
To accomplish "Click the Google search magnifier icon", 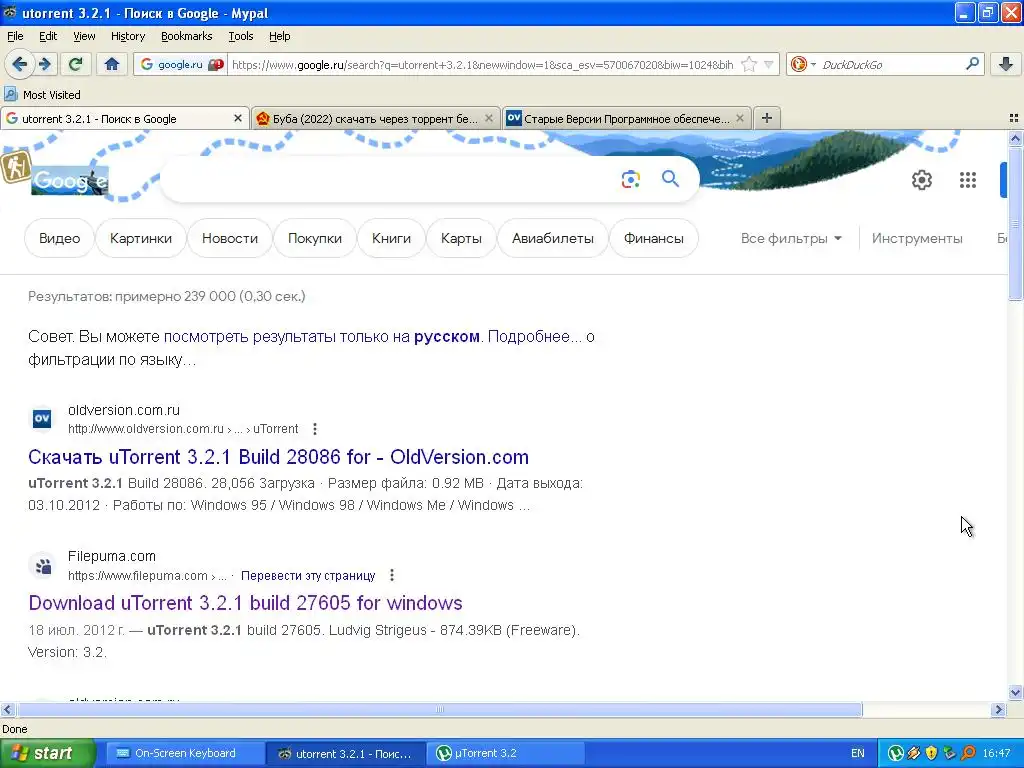I will click(x=670, y=179).
